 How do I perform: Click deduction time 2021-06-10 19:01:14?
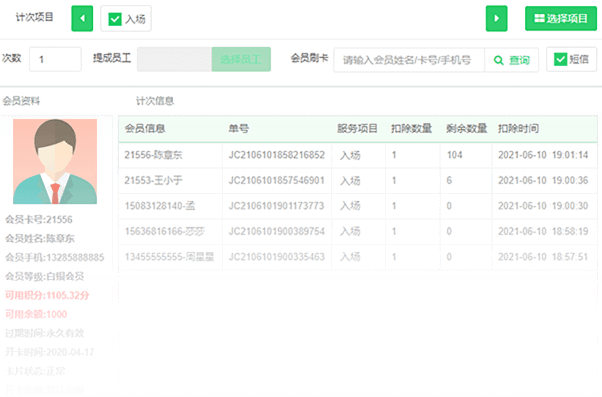543,155
